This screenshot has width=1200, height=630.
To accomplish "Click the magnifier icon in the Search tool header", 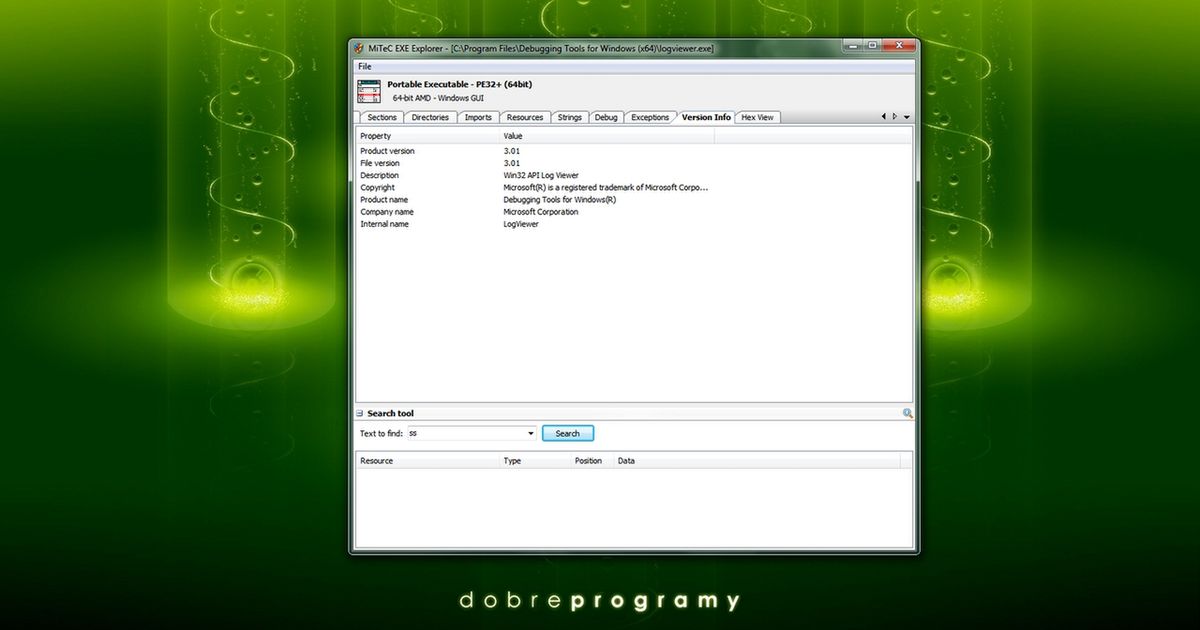I will 907,413.
